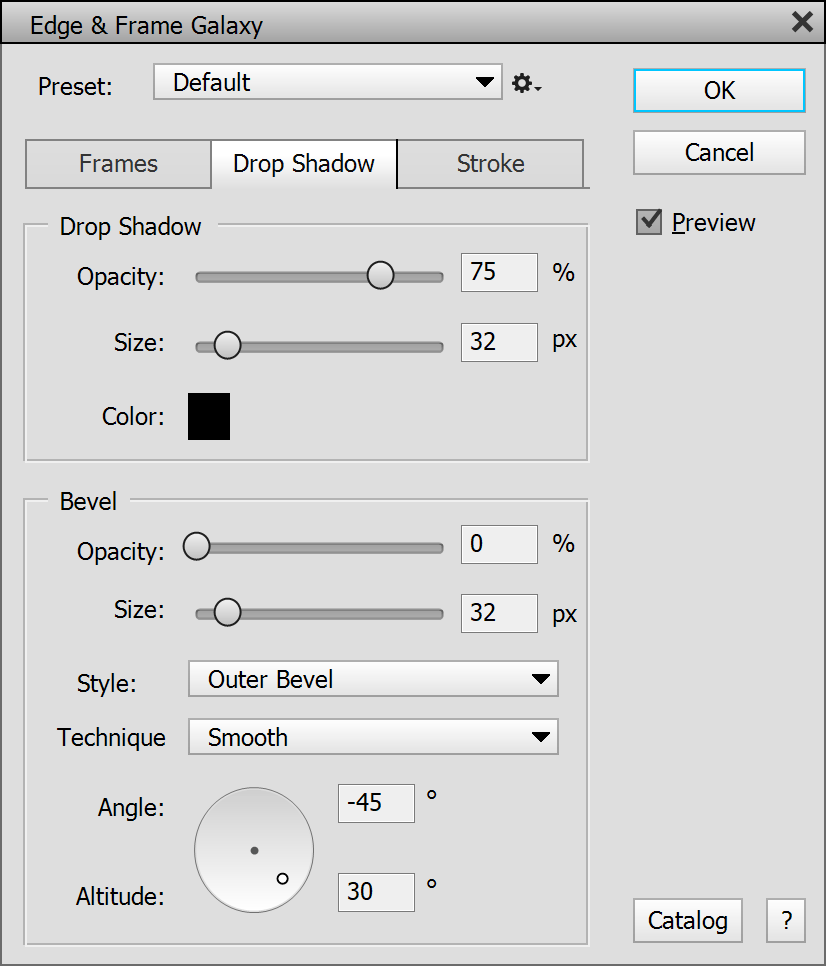Open the preset gear settings menu
This screenshot has width=826, height=966.
coord(526,83)
